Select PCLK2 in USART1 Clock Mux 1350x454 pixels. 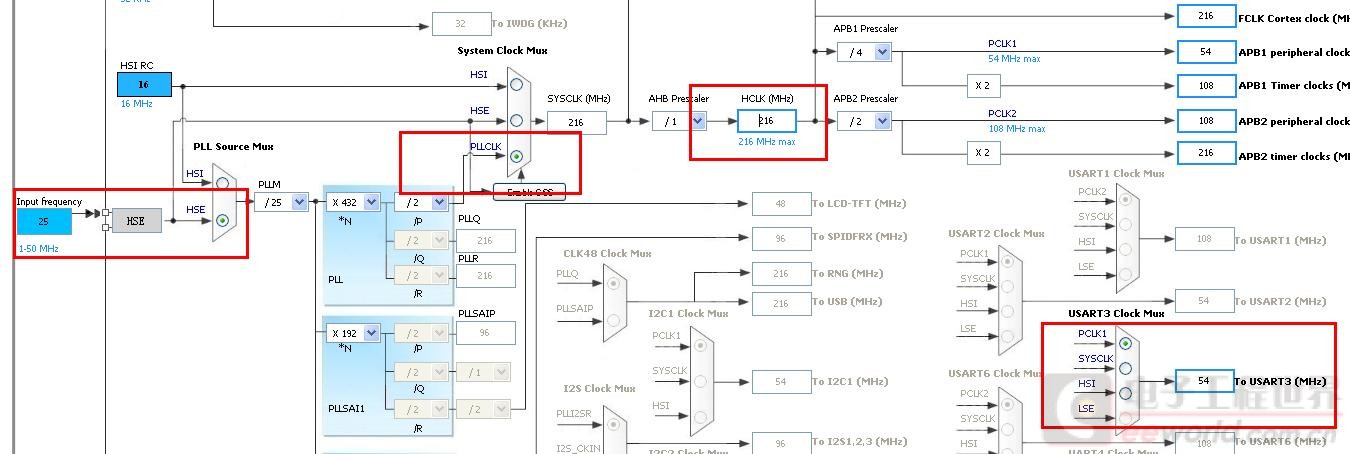[x=1125, y=199]
